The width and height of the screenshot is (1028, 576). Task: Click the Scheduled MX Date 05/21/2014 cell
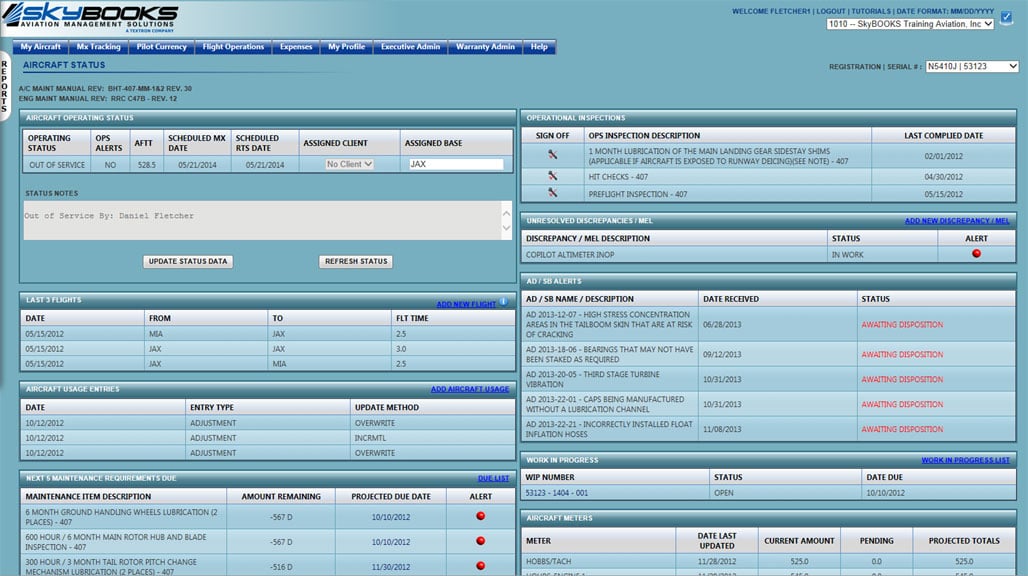pos(197,165)
